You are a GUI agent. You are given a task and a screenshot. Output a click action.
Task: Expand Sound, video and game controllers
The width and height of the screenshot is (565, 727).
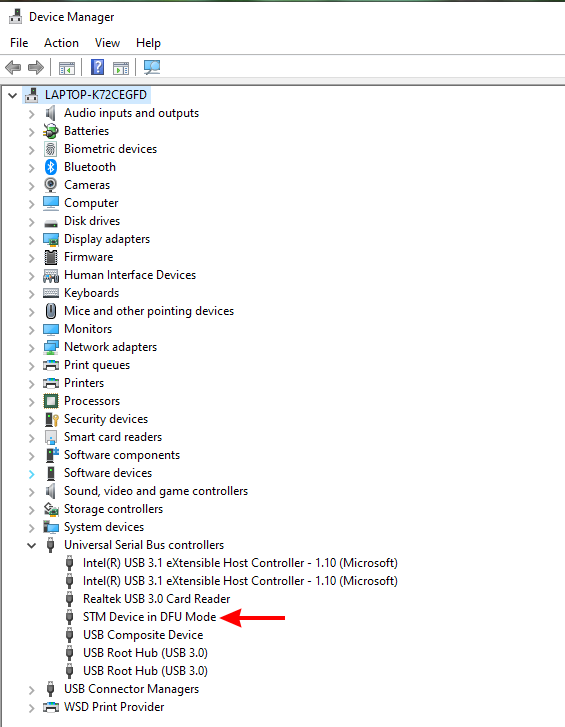(x=32, y=492)
